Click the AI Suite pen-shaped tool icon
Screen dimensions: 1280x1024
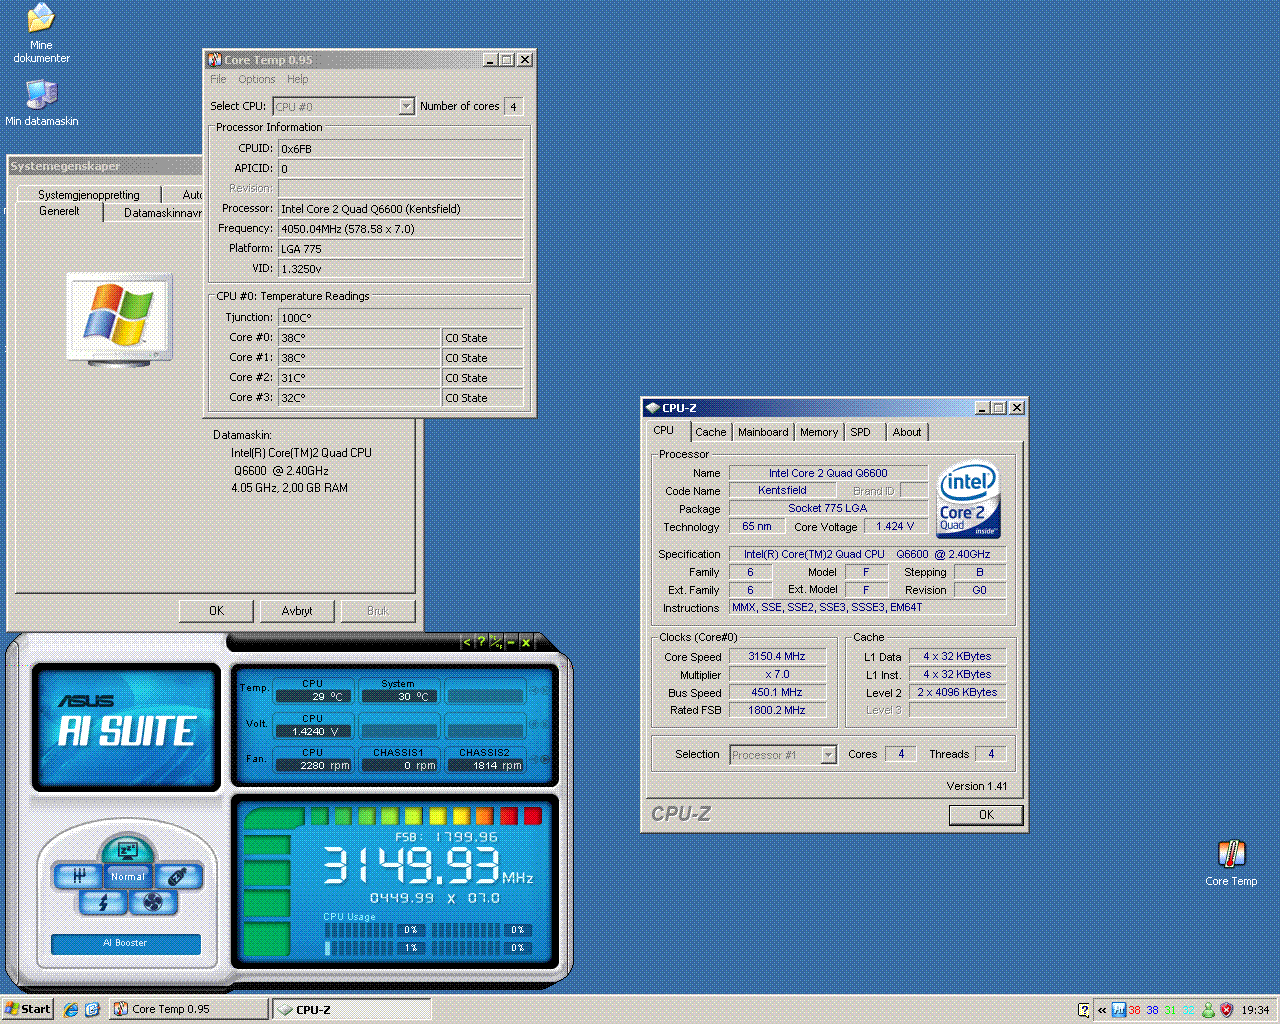pyautogui.click(x=177, y=876)
